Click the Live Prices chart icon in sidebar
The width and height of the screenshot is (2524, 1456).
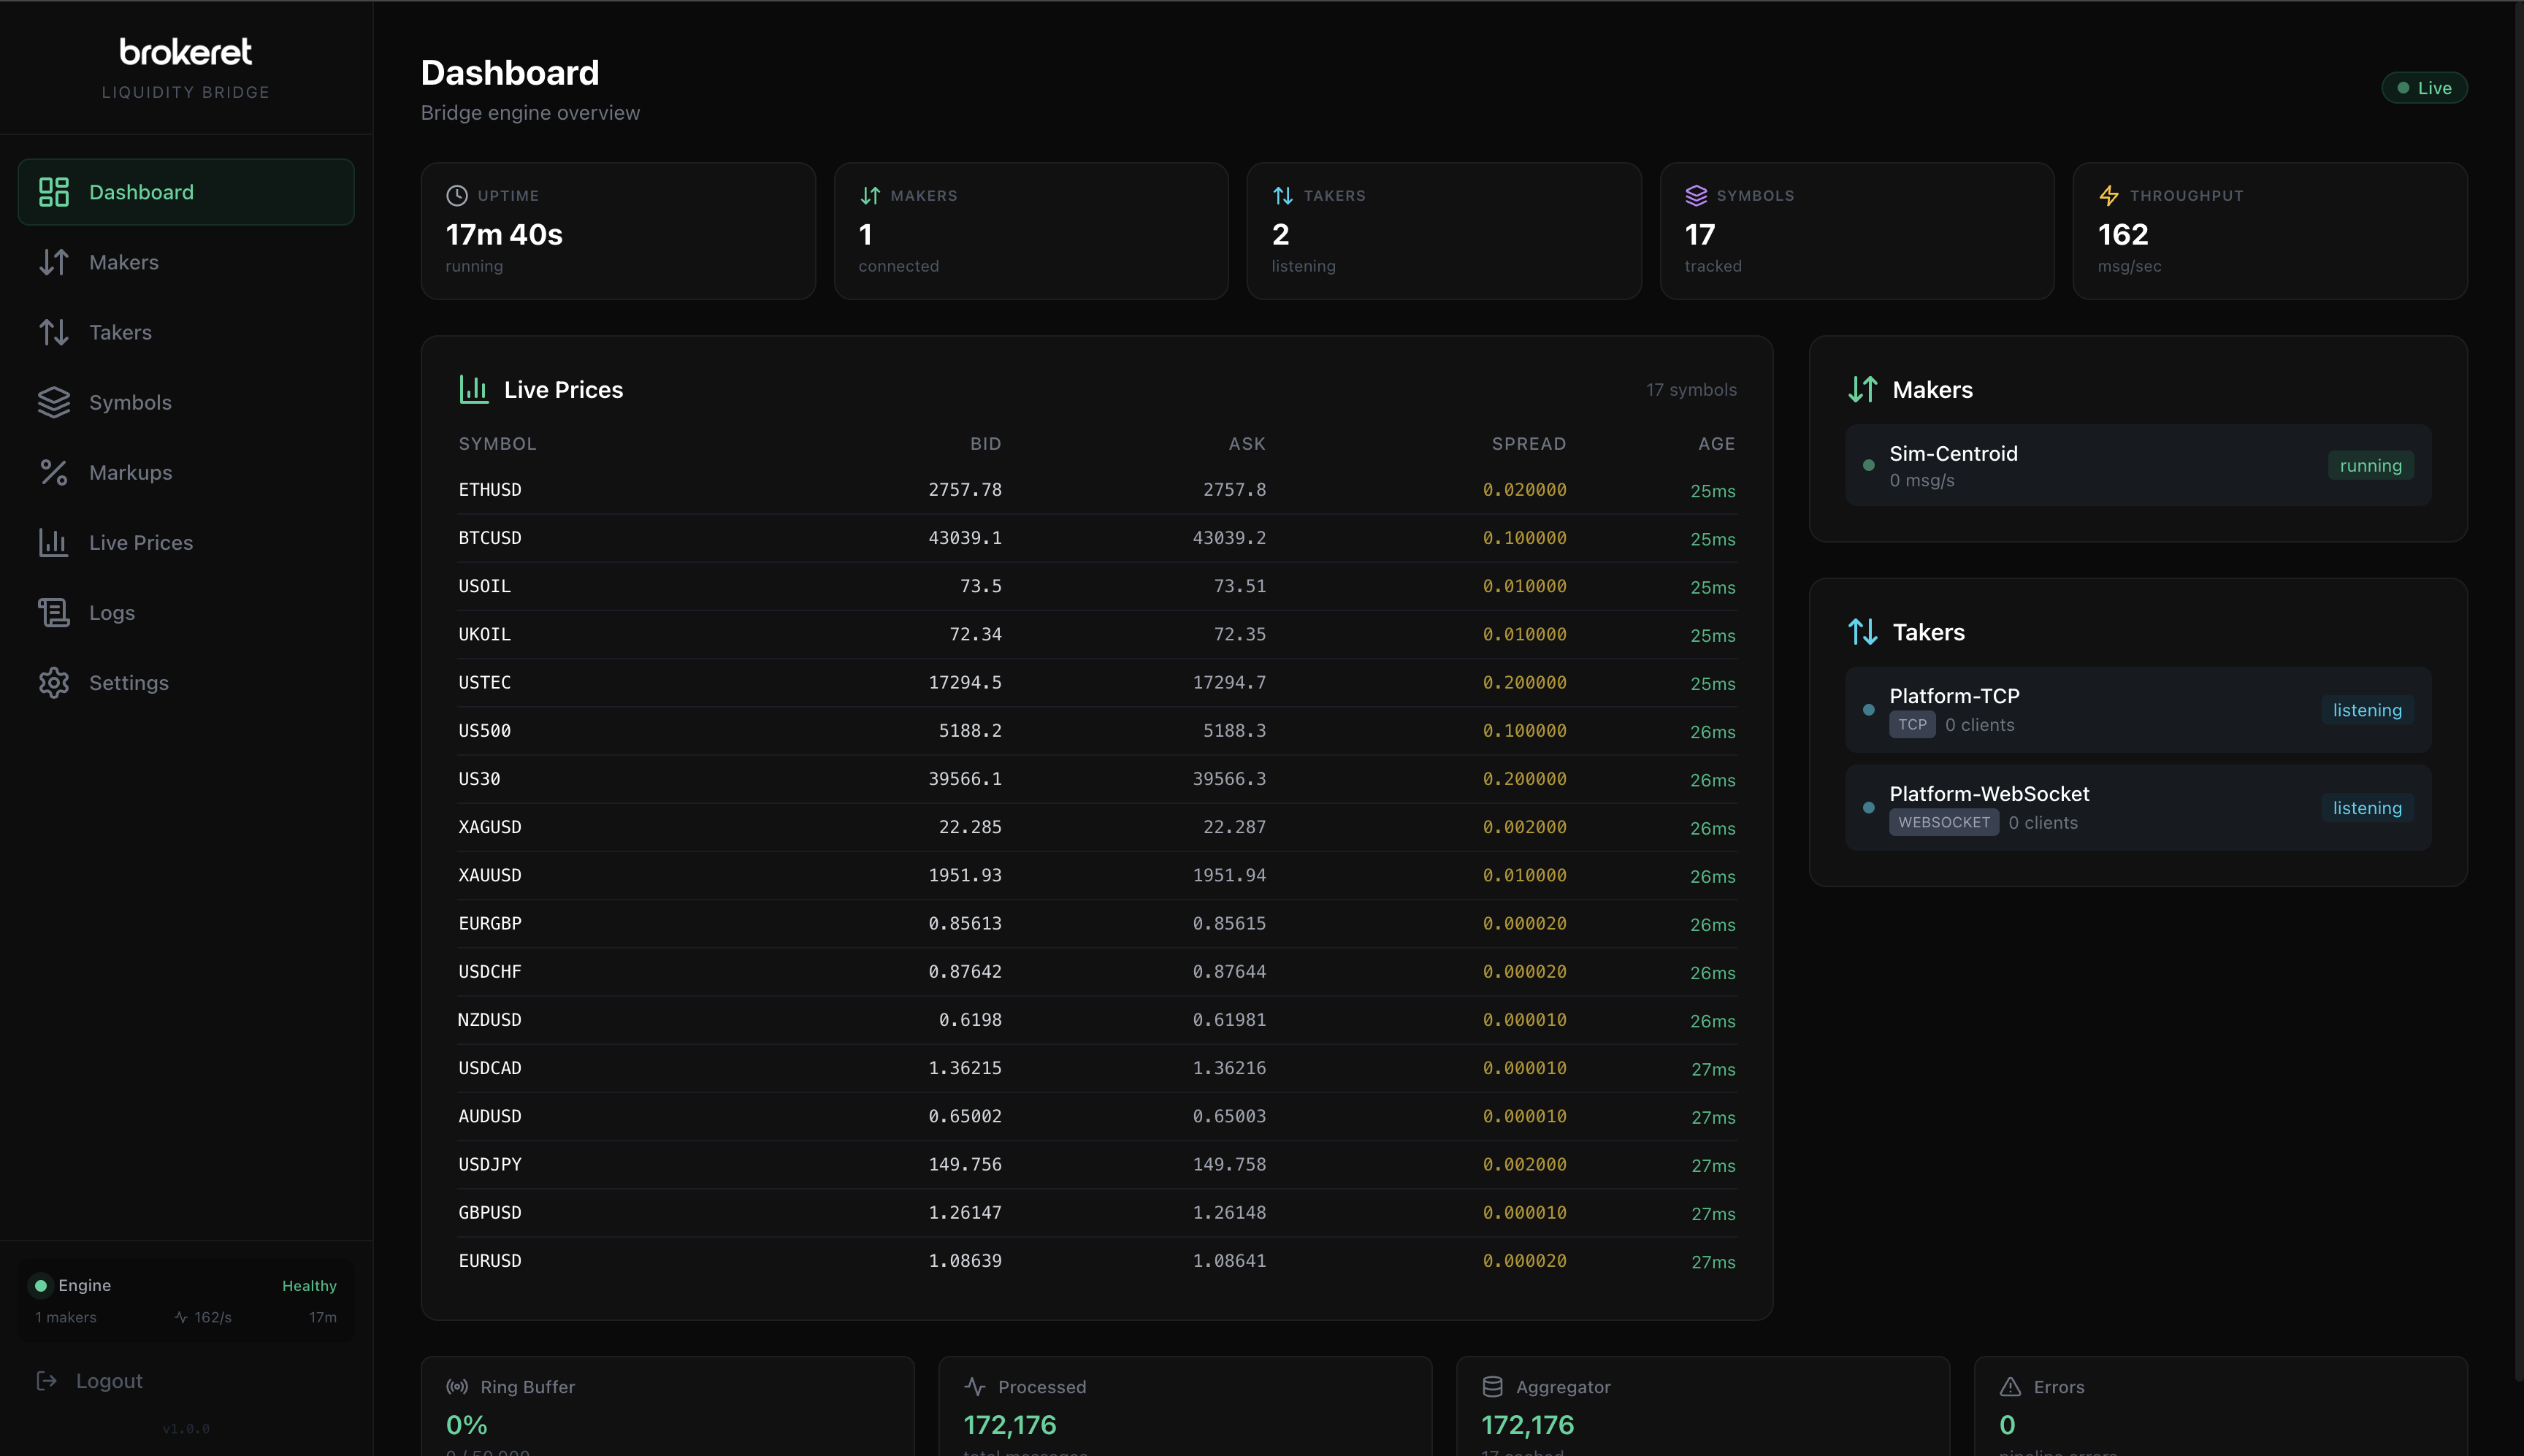pyautogui.click(x=54, y=542)
